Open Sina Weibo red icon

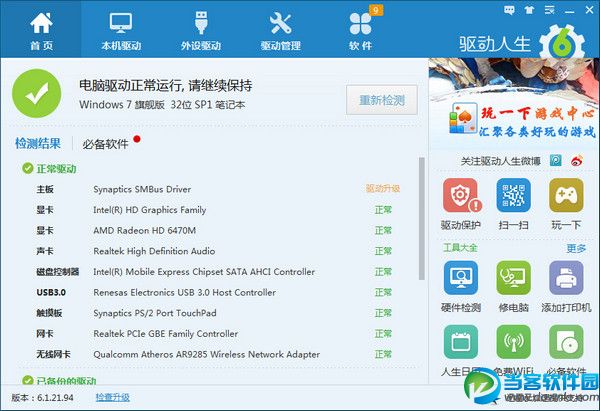pos(577,160)
